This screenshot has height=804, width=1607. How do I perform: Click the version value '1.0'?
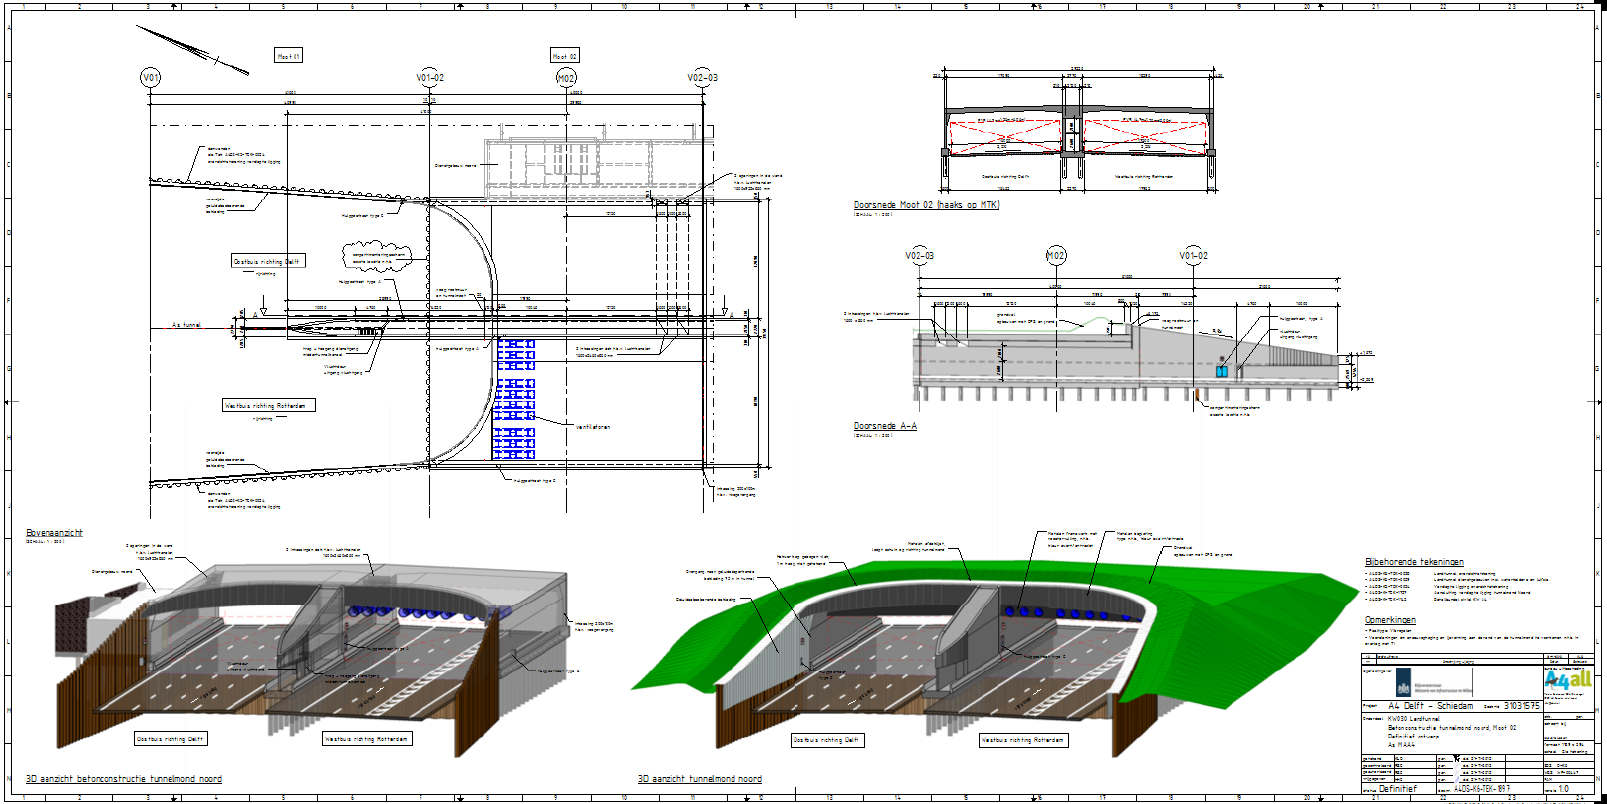(1564, 789)
